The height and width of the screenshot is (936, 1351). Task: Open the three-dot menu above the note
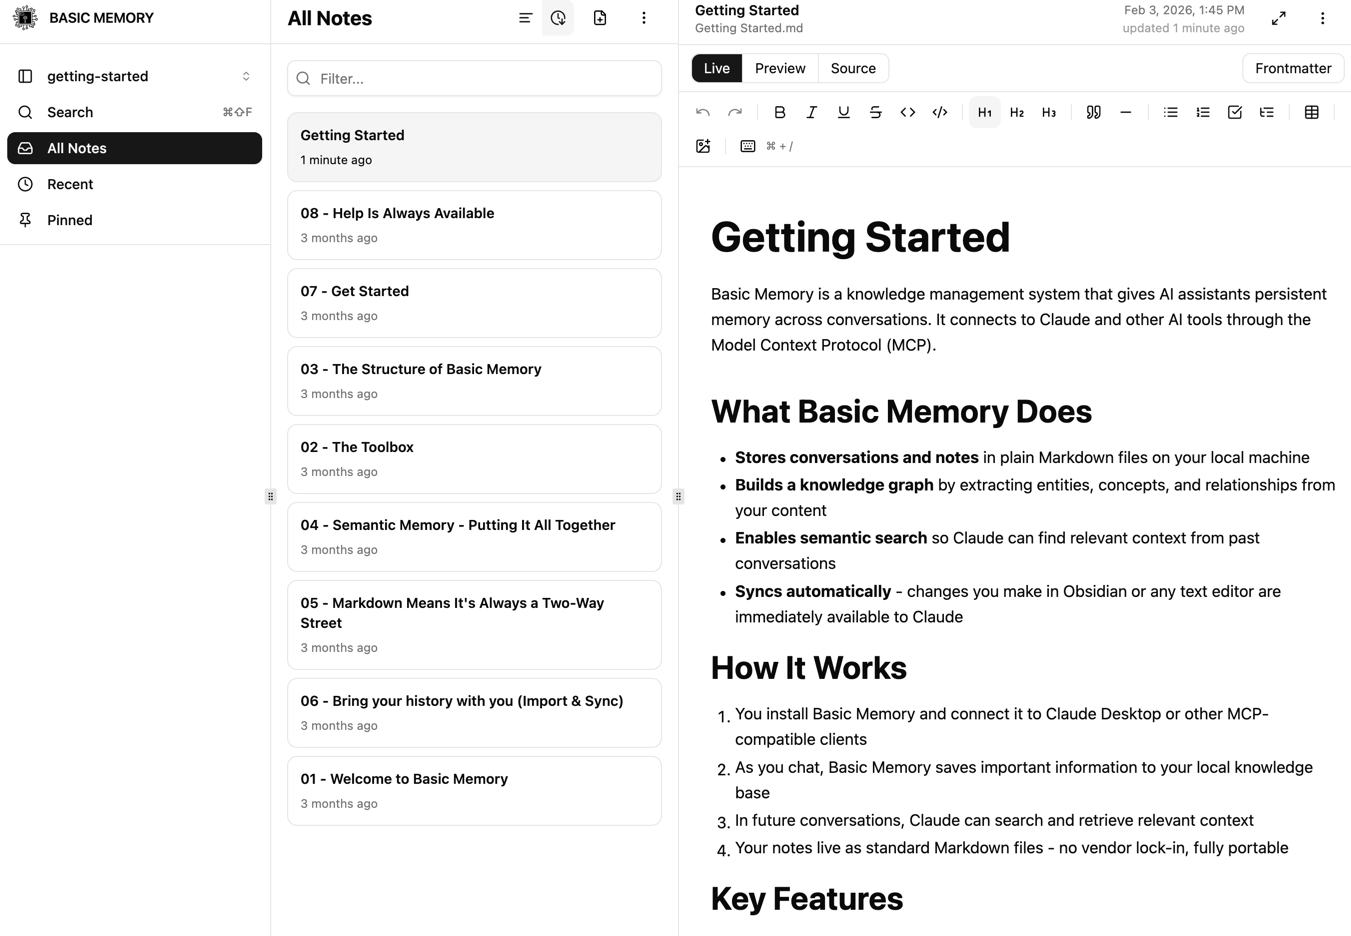tap(1322, 18)
